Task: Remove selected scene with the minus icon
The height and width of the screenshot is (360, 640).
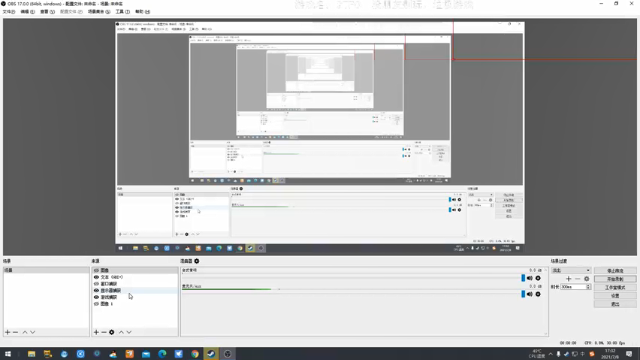Action: click(16, 332)
